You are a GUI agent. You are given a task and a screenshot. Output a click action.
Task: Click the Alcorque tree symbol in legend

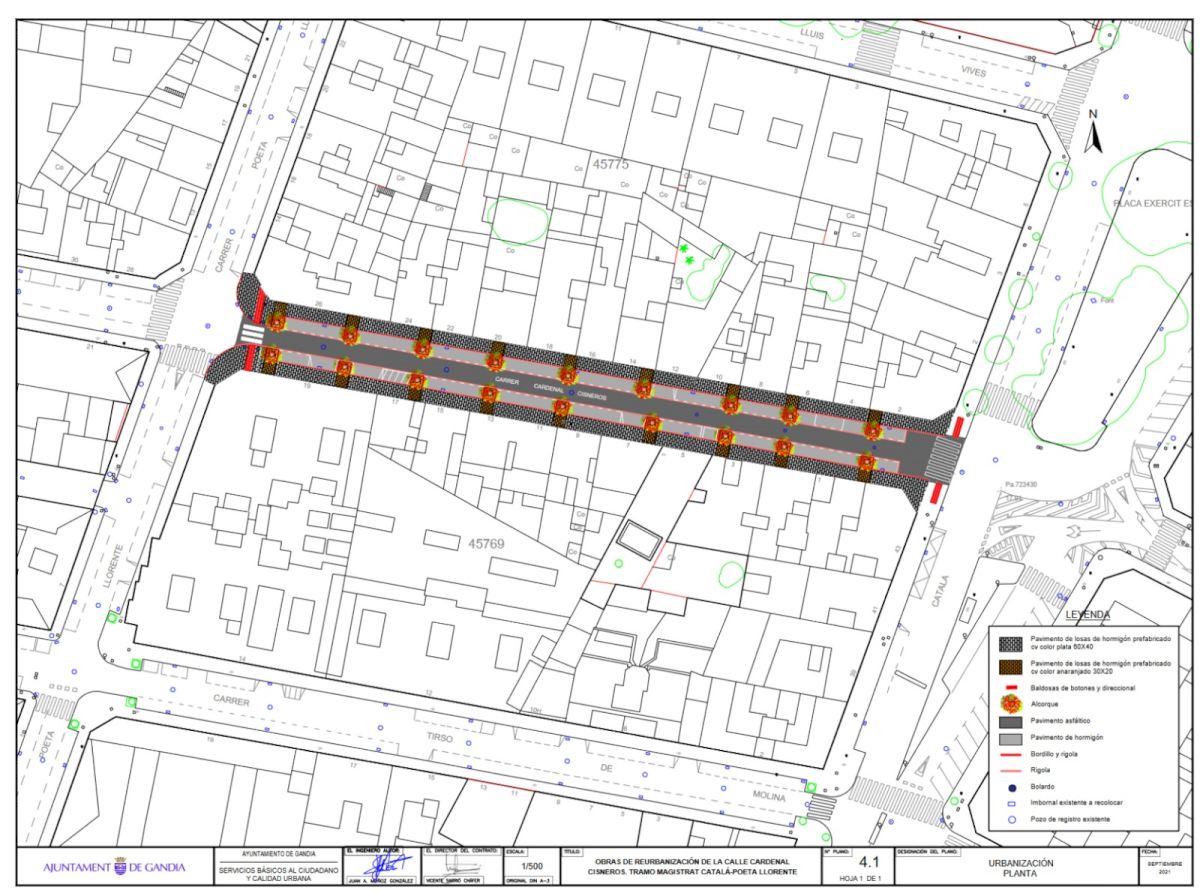(x=1013, y=702)
